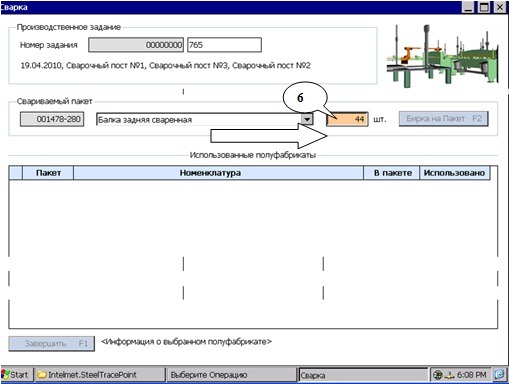509x384 pixels.
Task: Click the Информация о выбранном полуфабрикате text
Action: (186, 342)
